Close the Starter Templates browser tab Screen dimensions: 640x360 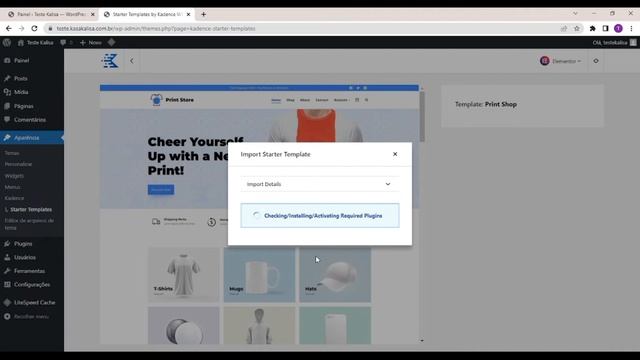point(188,14)
